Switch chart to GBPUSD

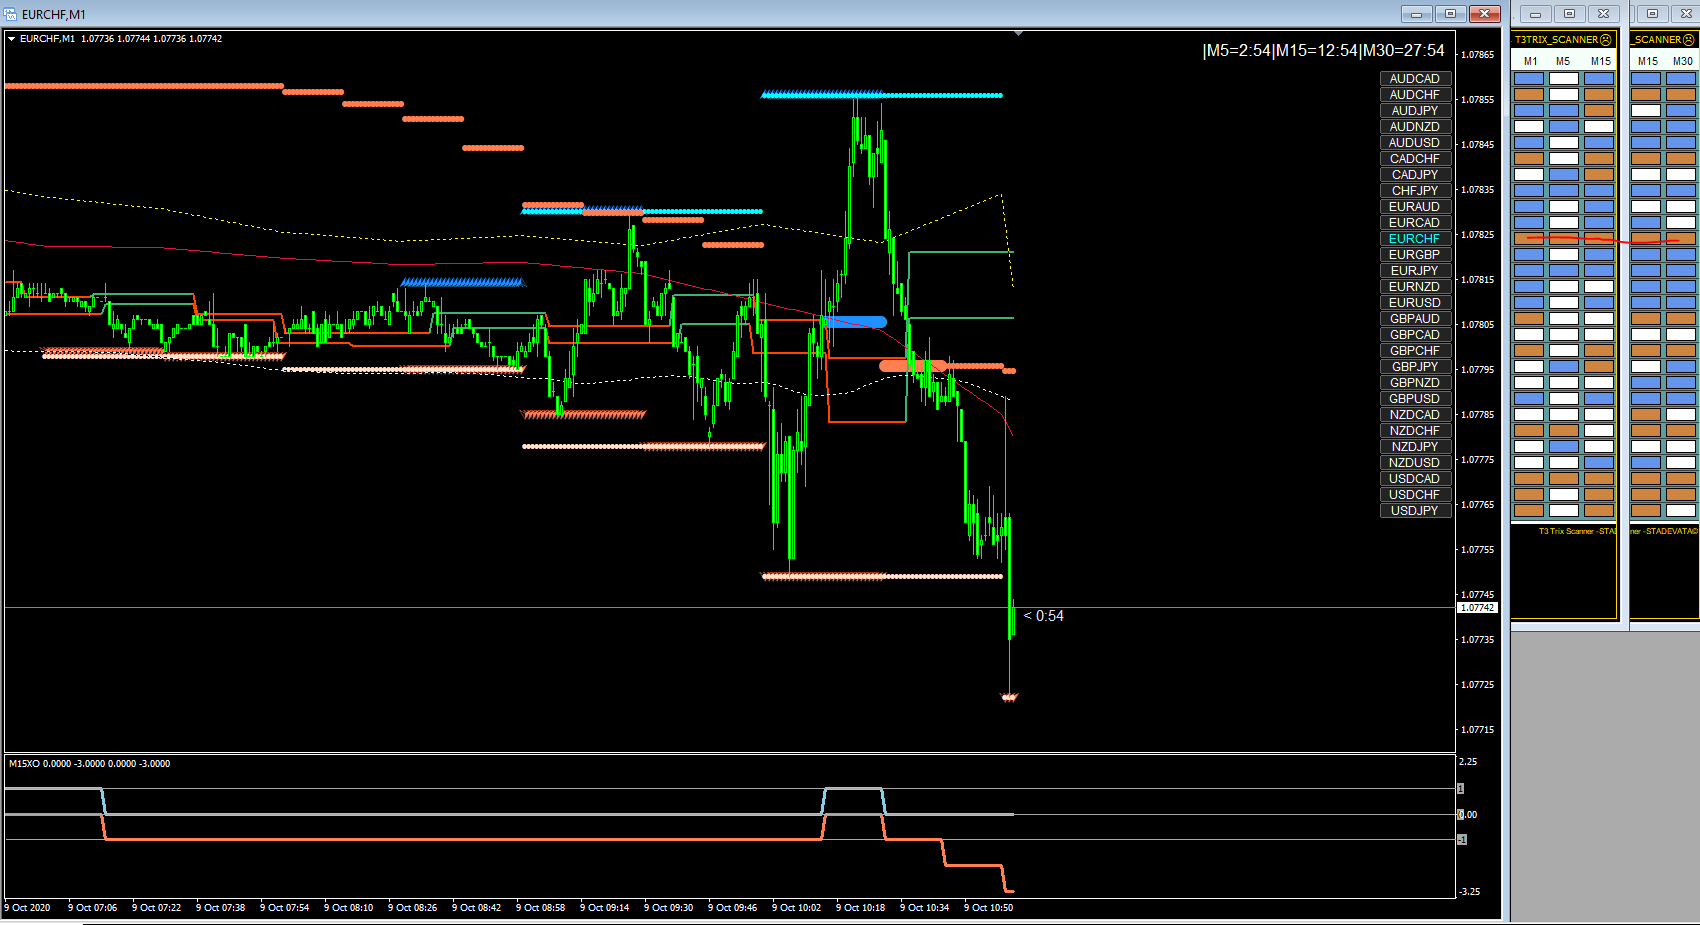click(x=1415, y=399)
